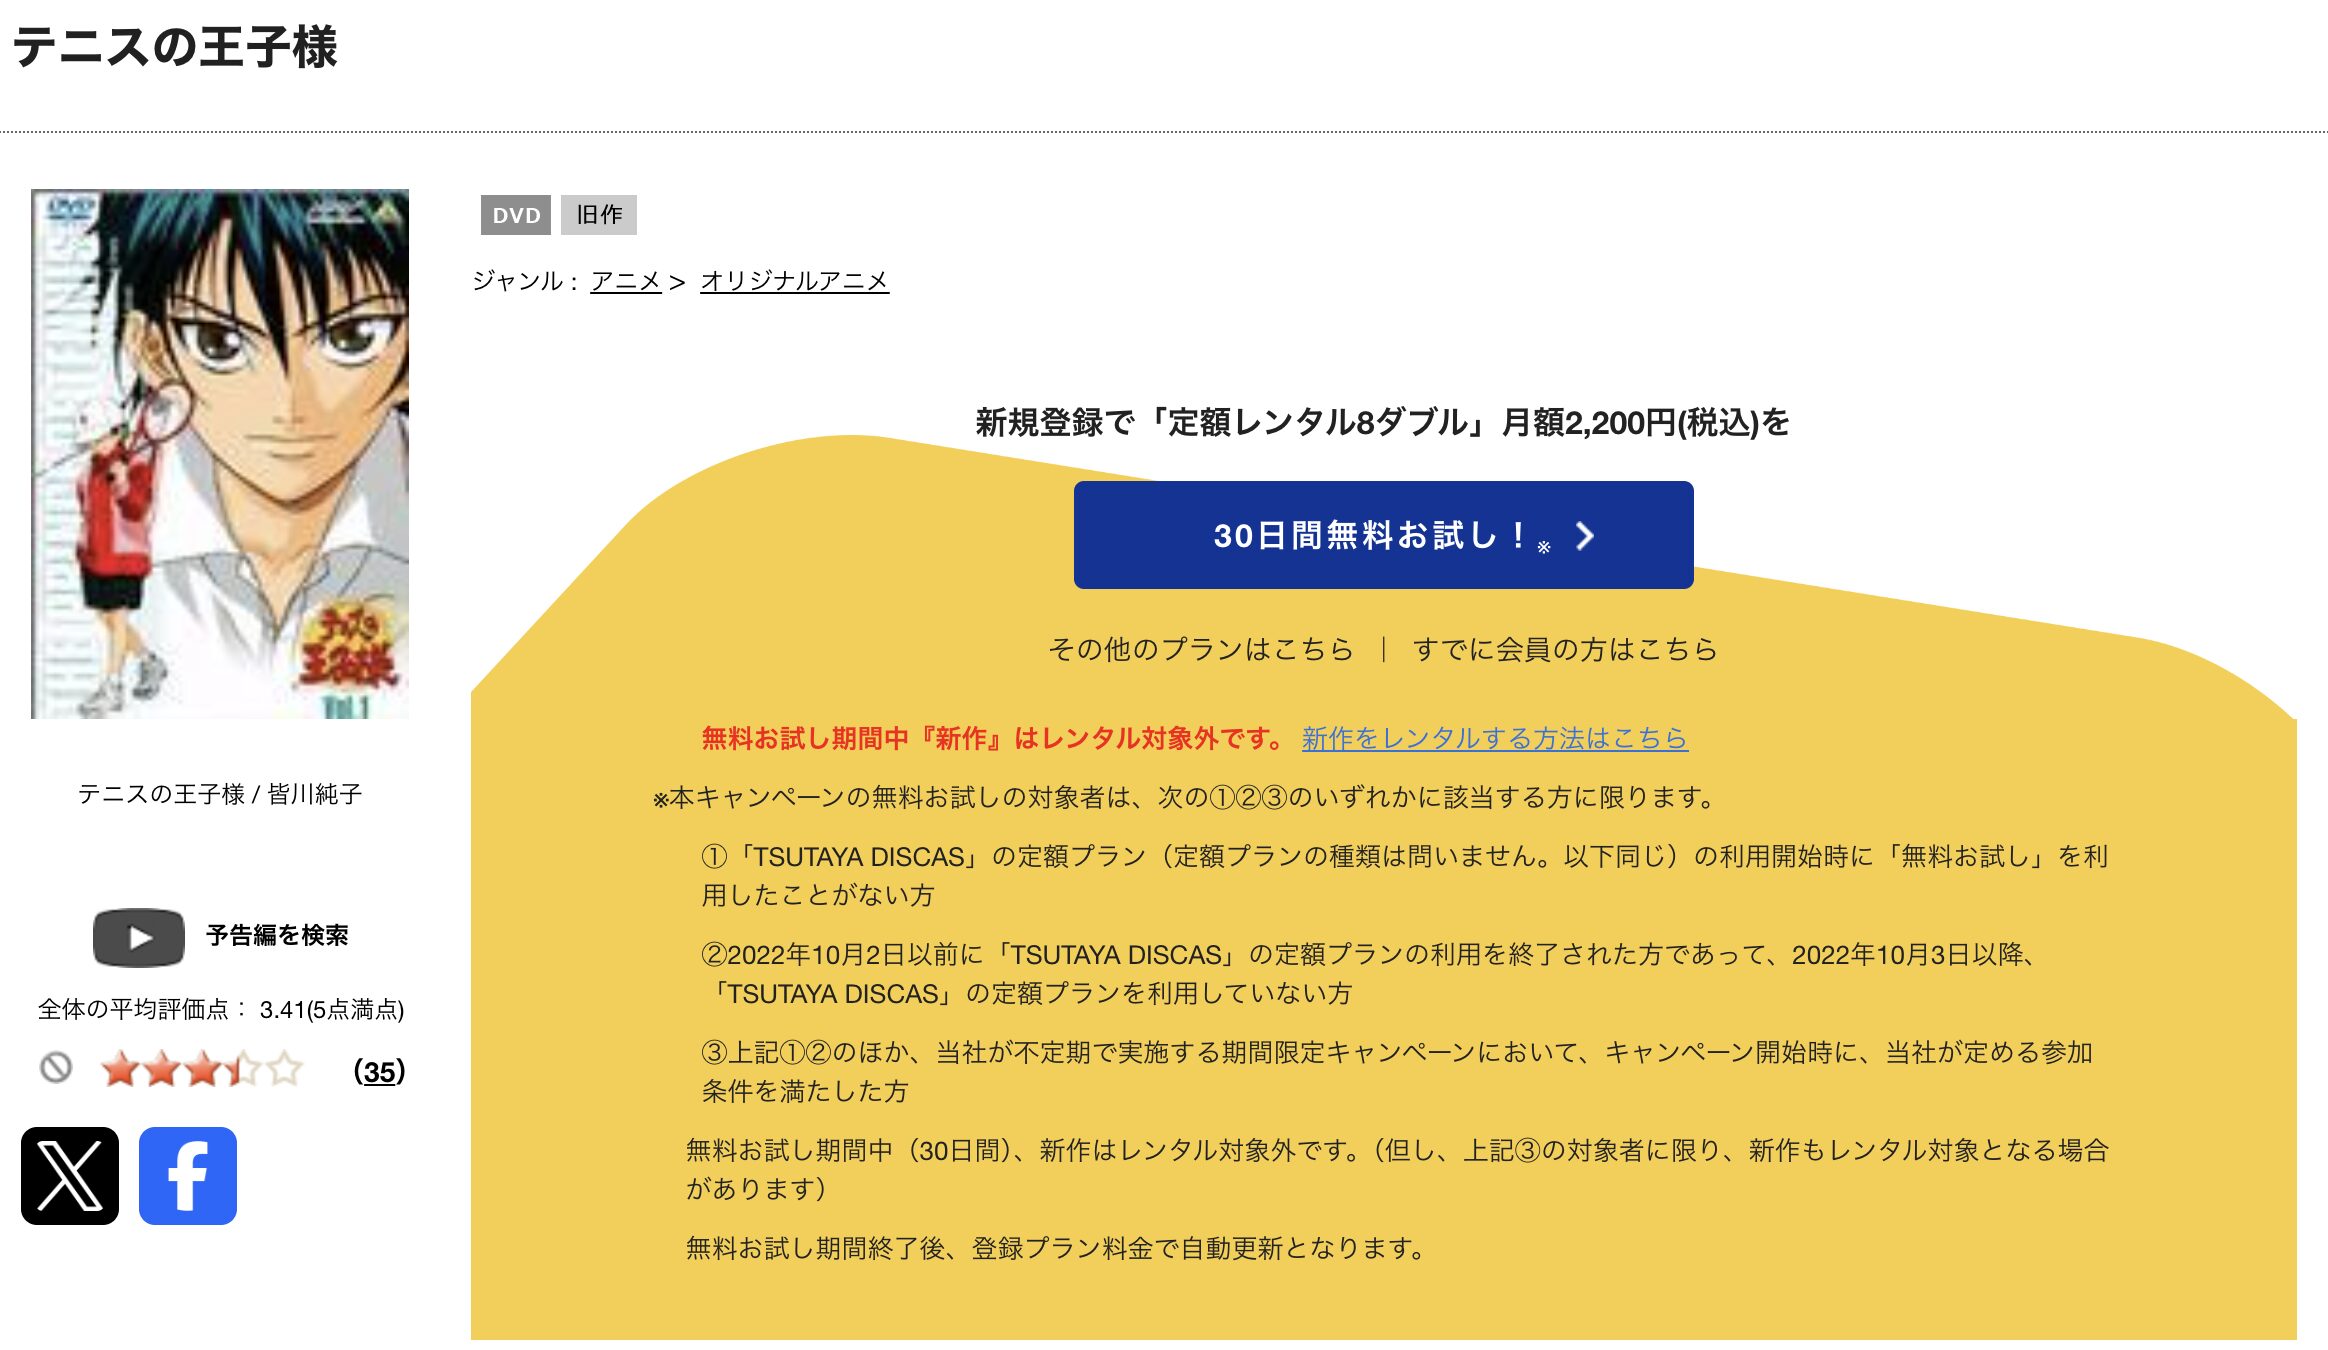Open 新作をレンタルする方法はこちら link
The width and height of the screenshot is (2328, 1350).
(x=1495, y=738)
